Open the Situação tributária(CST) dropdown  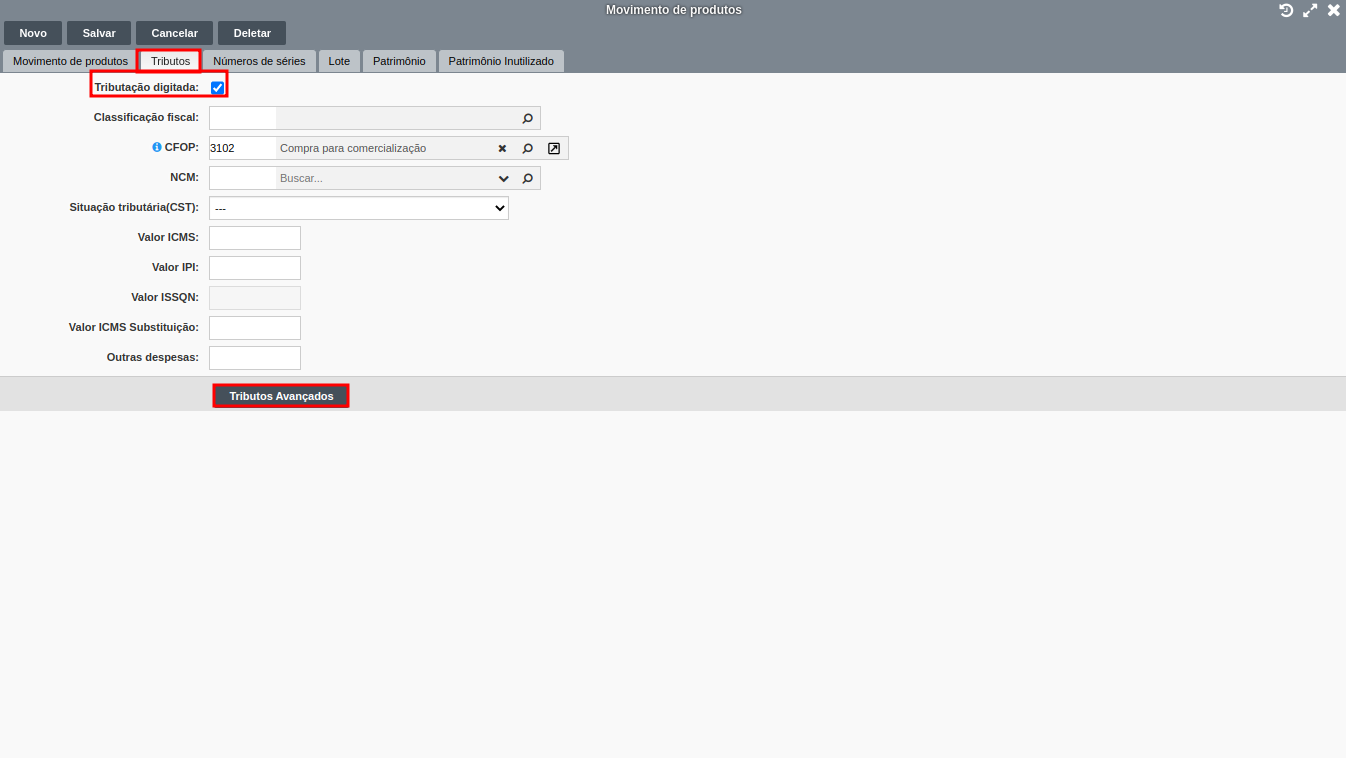click(x=358, y=208)
